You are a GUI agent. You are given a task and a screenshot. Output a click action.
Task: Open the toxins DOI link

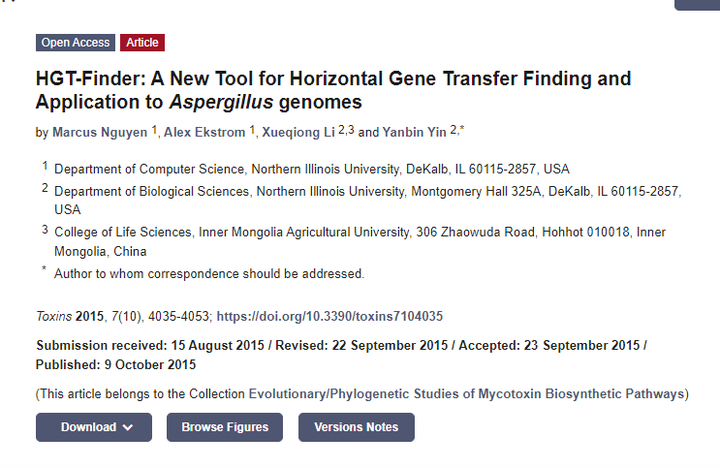330,316
